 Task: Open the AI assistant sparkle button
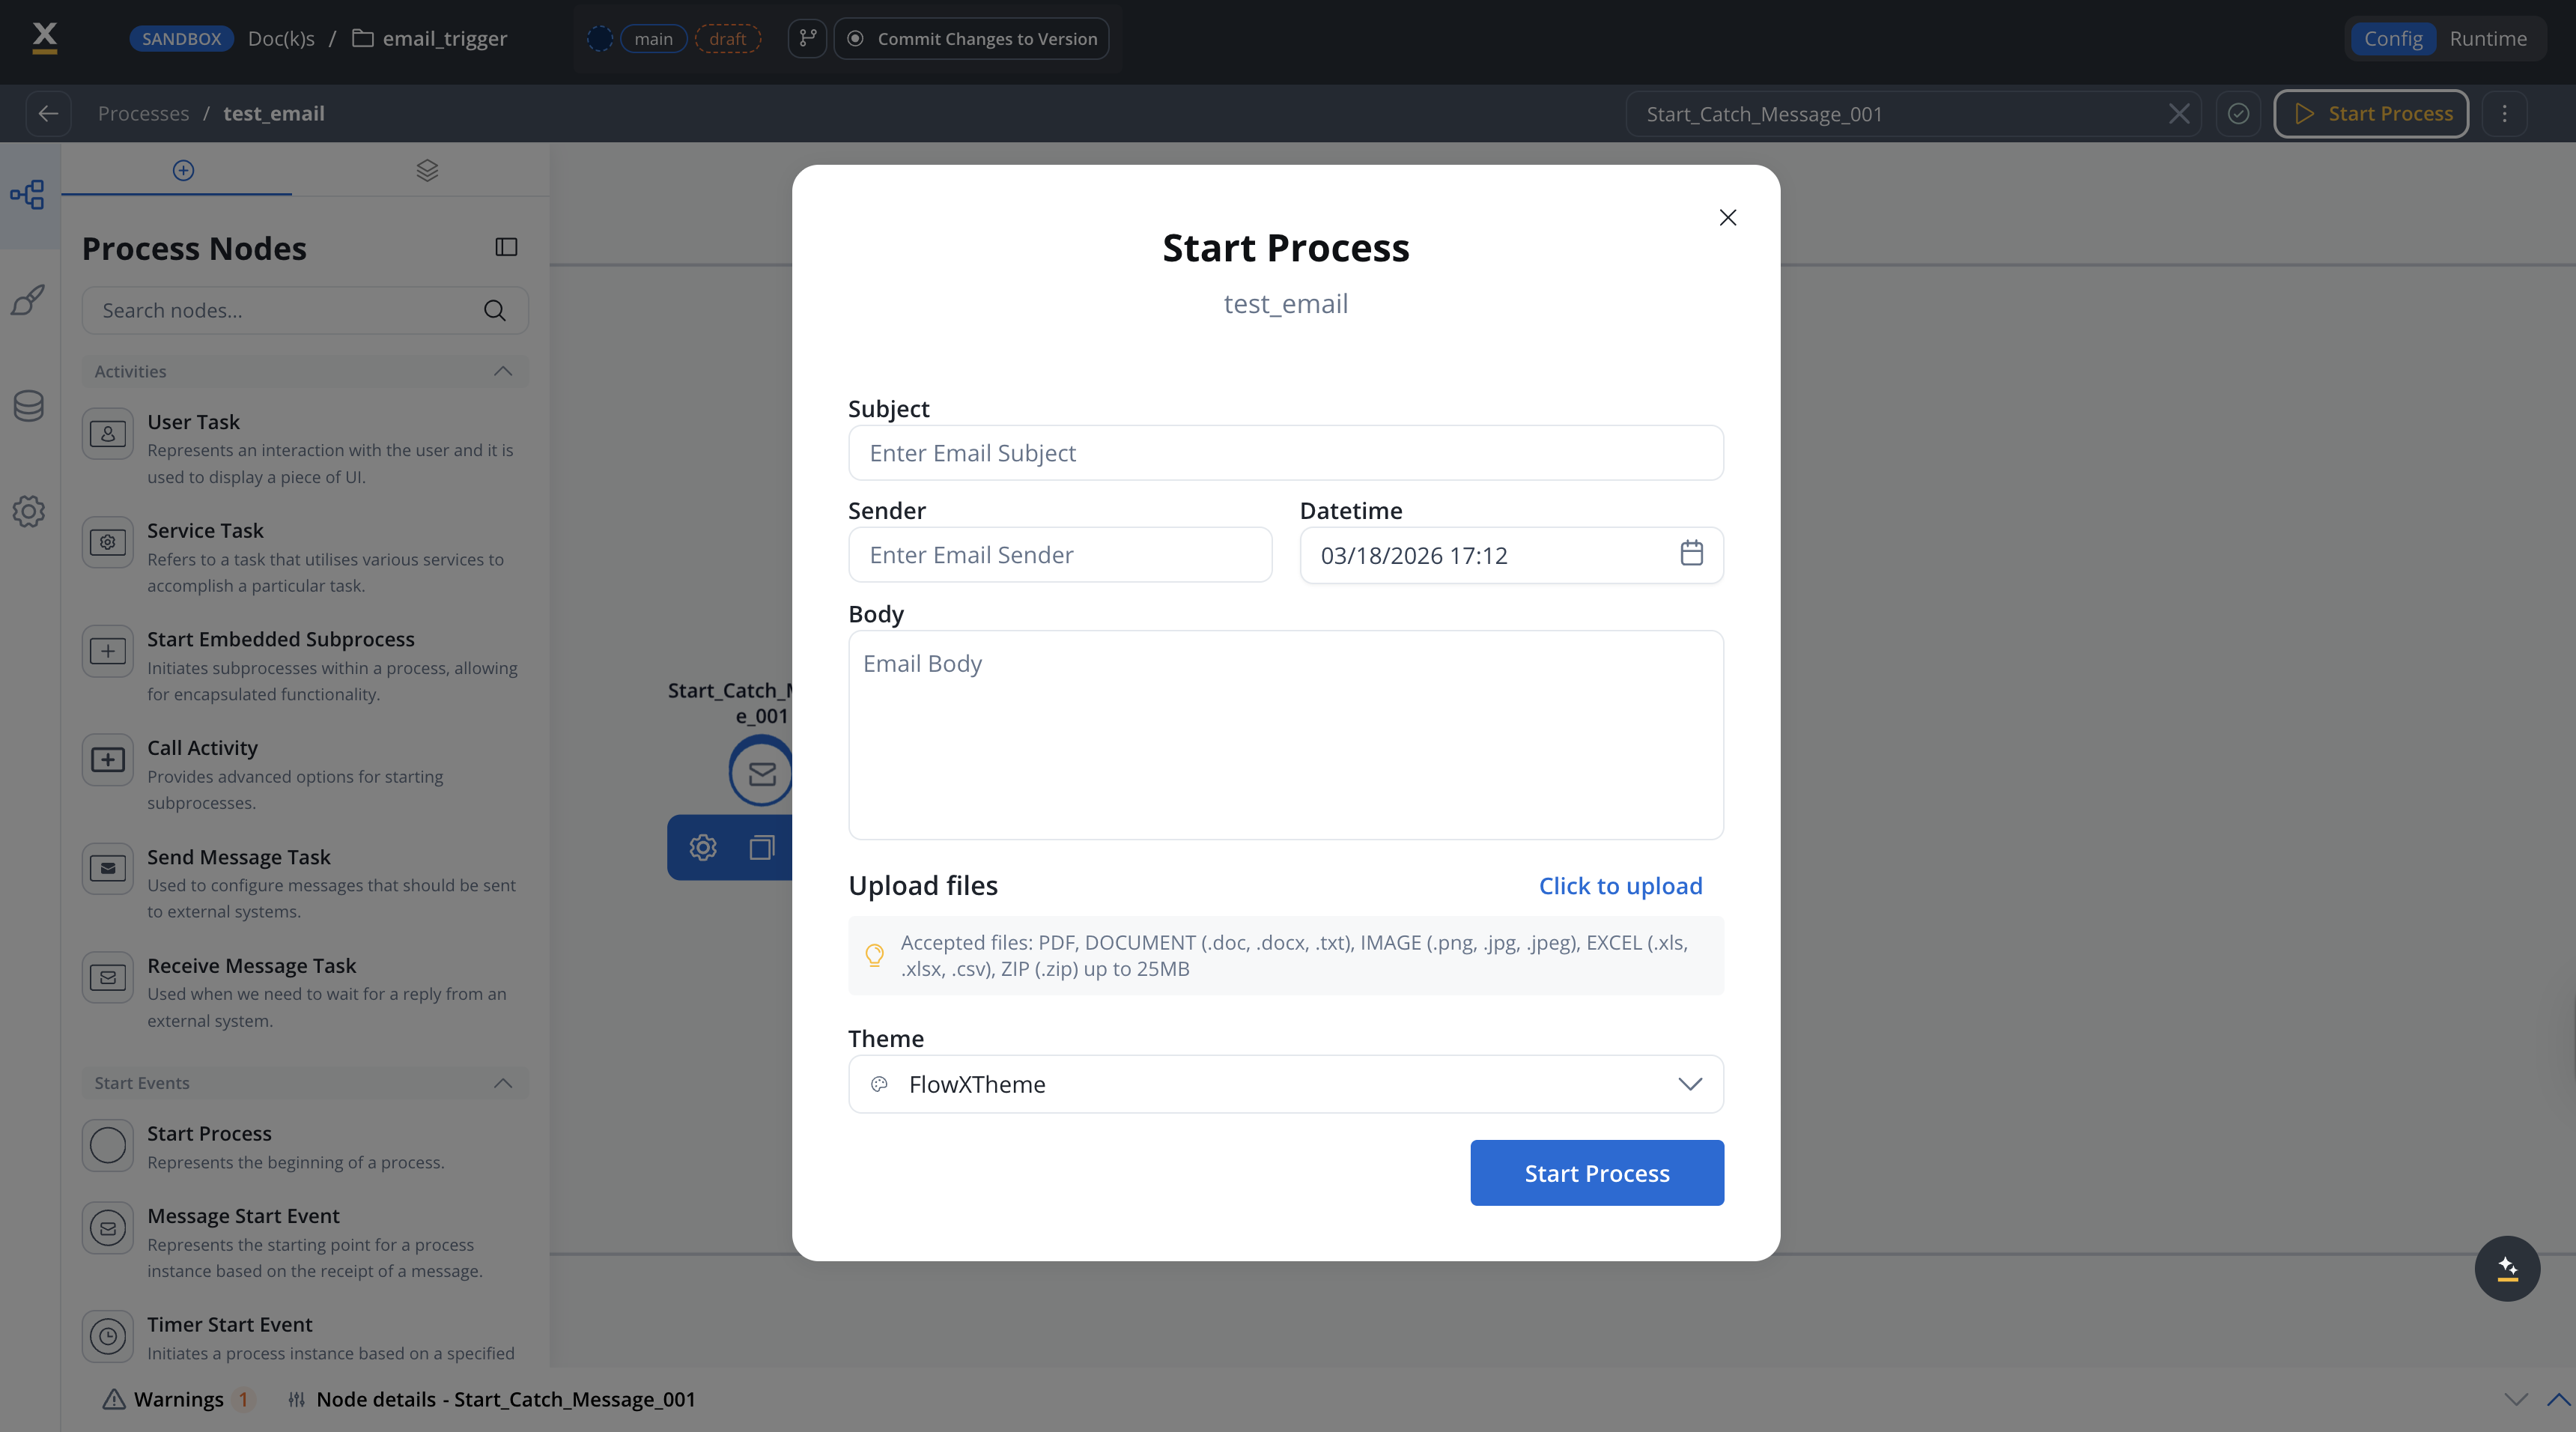[x=2506, y=1268]
